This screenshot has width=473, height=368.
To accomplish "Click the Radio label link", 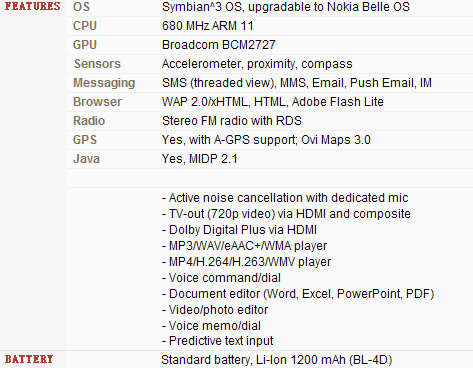I will click(x=89, y=121).
